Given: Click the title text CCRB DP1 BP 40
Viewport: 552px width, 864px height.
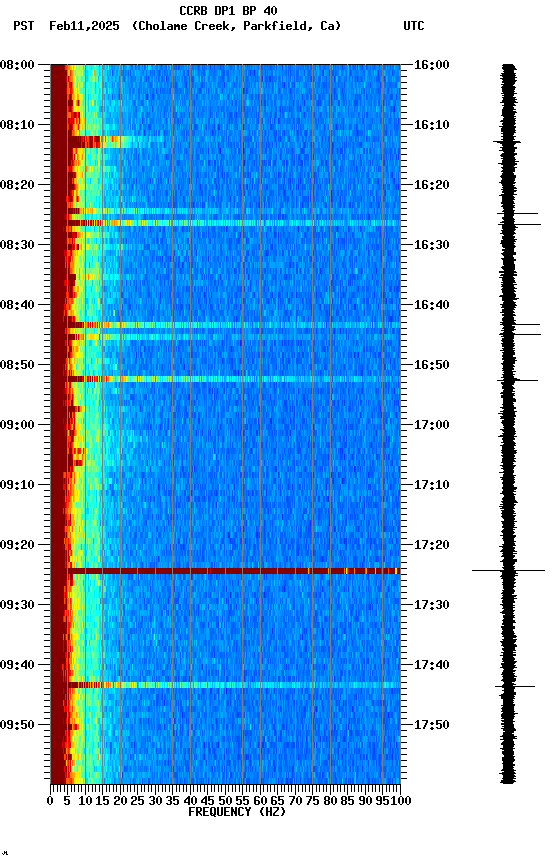Looking at the screenshot, I should (228, 11).
